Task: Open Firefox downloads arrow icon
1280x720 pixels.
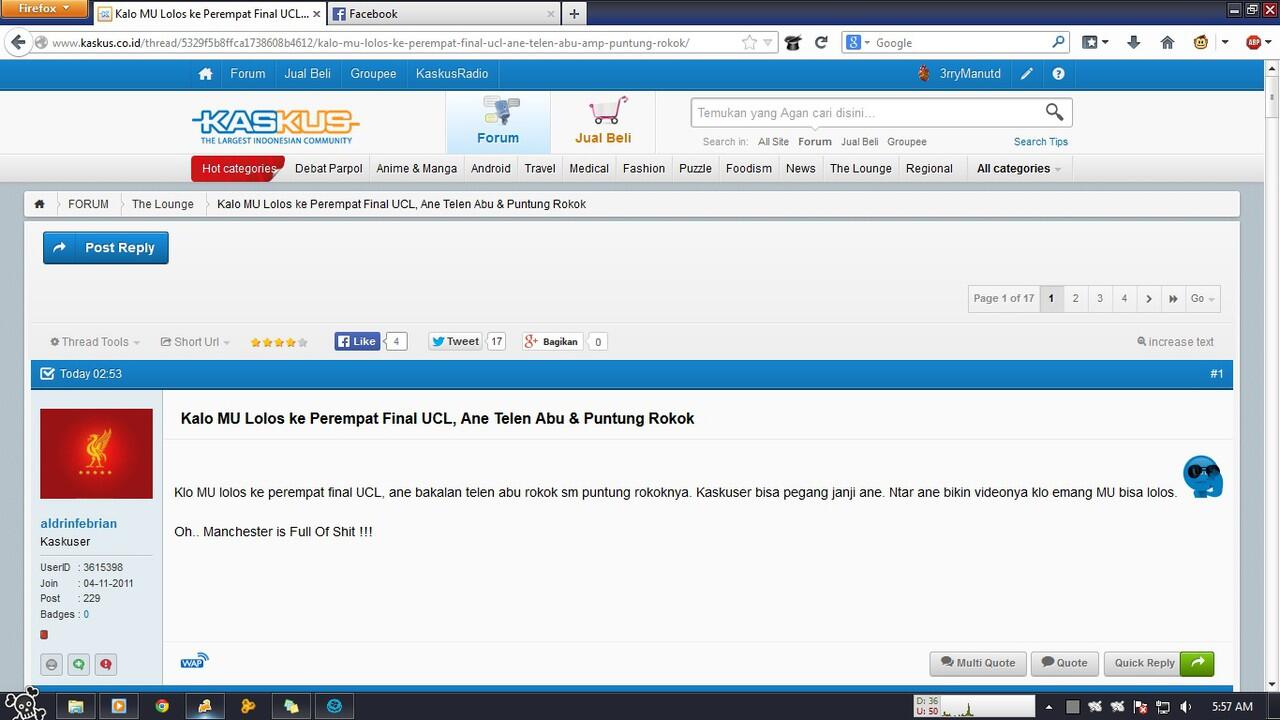Action: coord(1133,42)
